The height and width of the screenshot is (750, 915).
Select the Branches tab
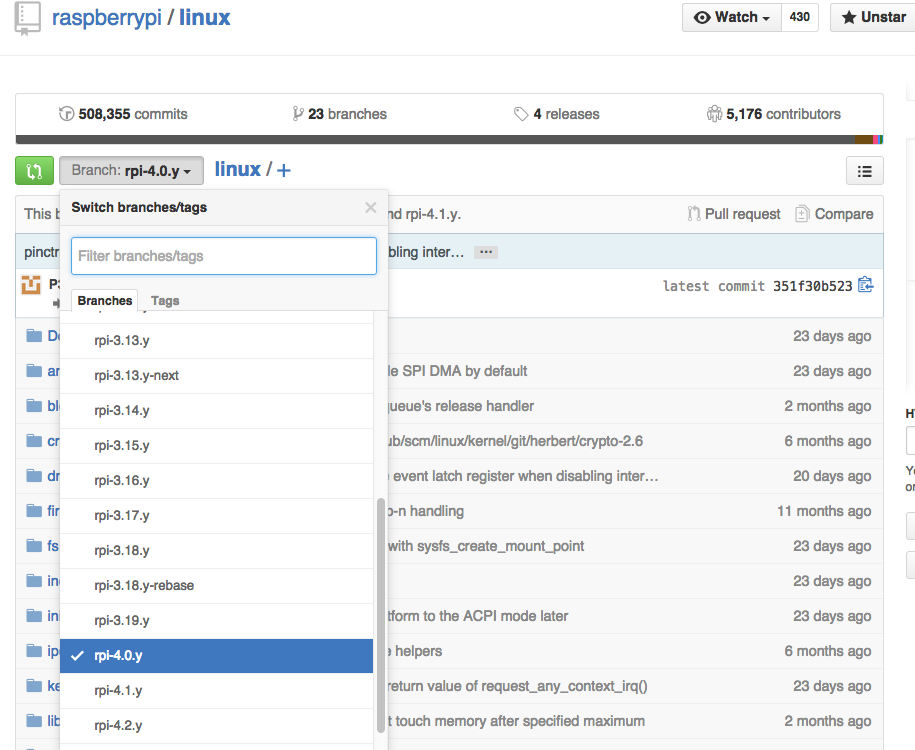click(x=104, y=300)
